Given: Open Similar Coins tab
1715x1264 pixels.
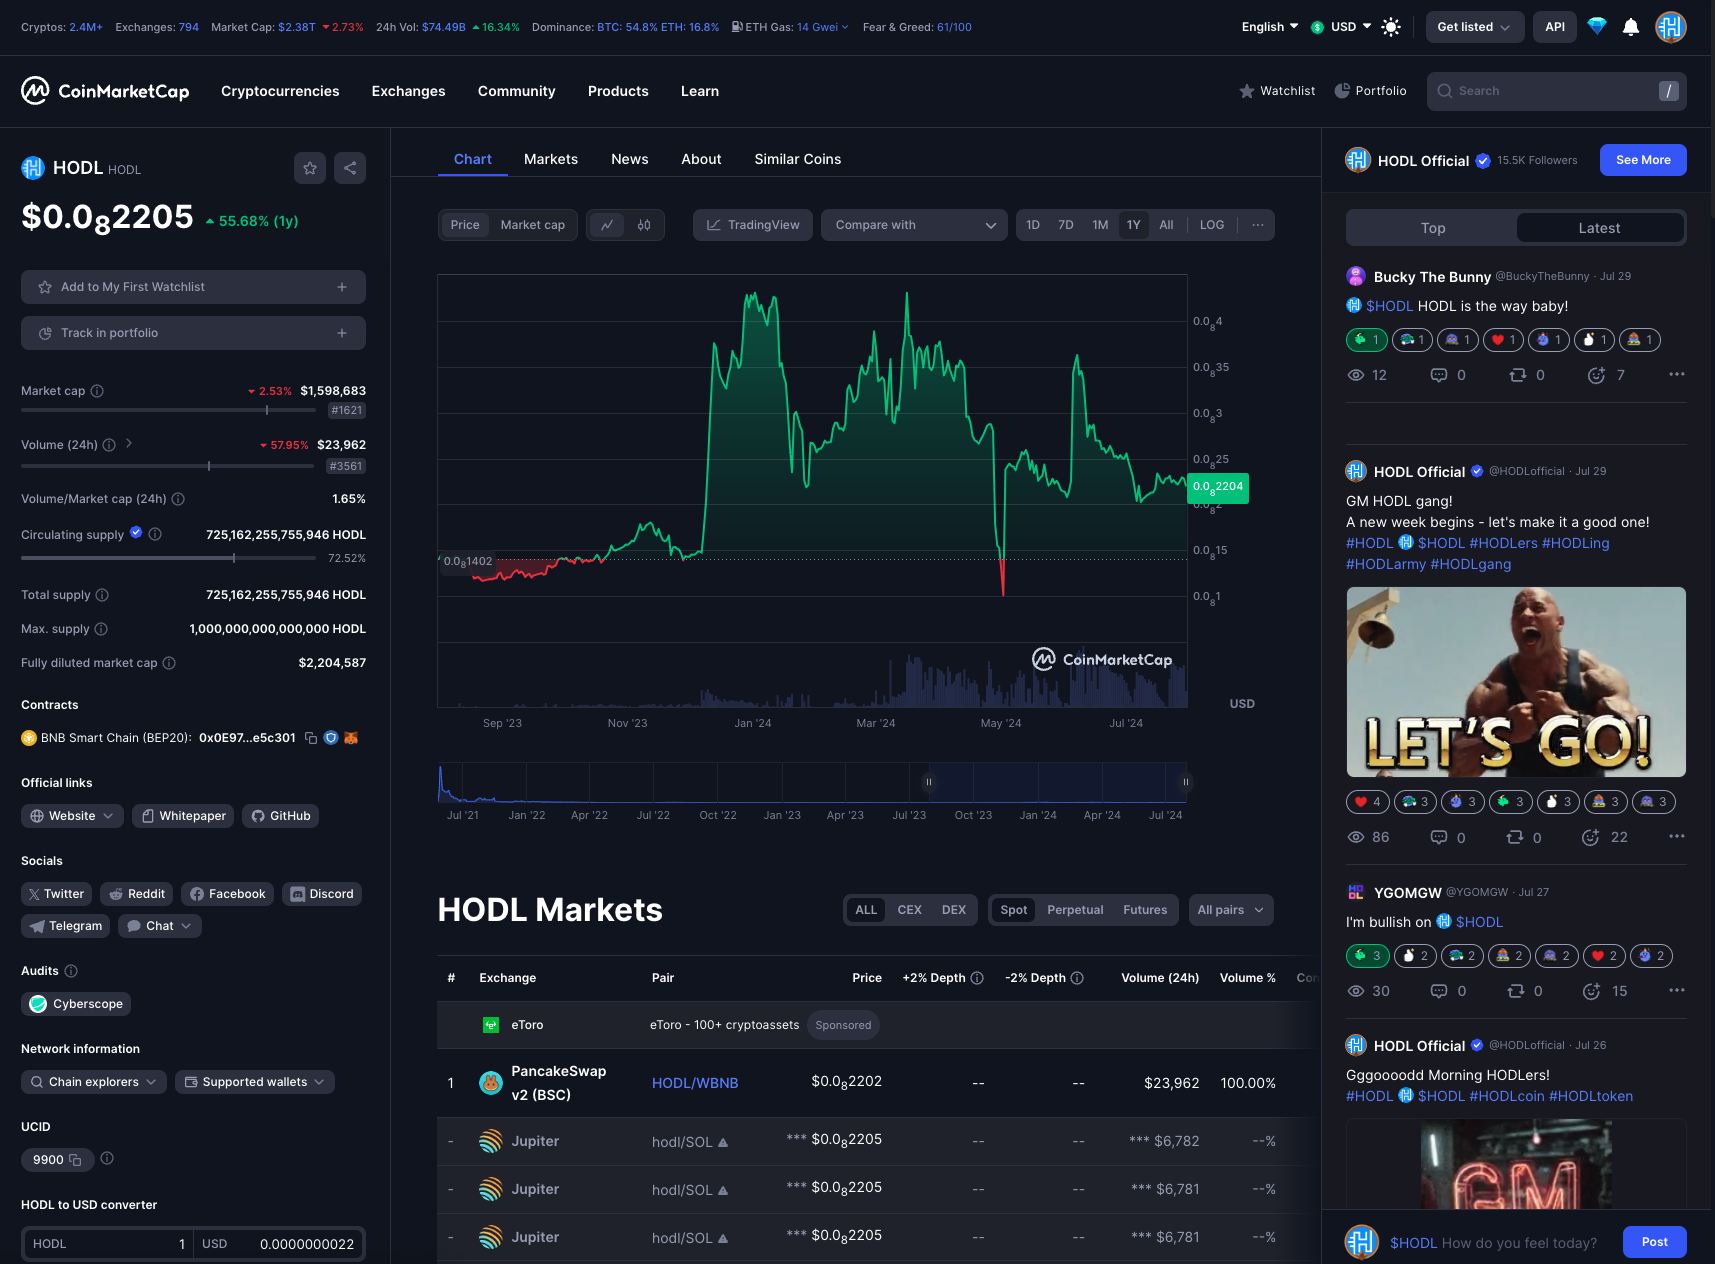Looking at the screenshot, I should [x=798, y=159].
